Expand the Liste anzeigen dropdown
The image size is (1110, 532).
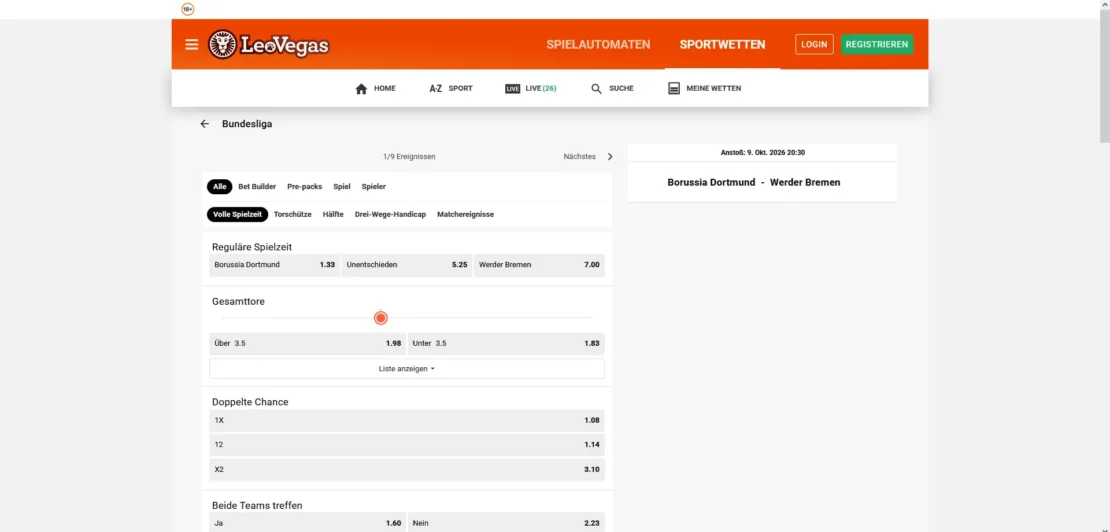coord(407,369)
